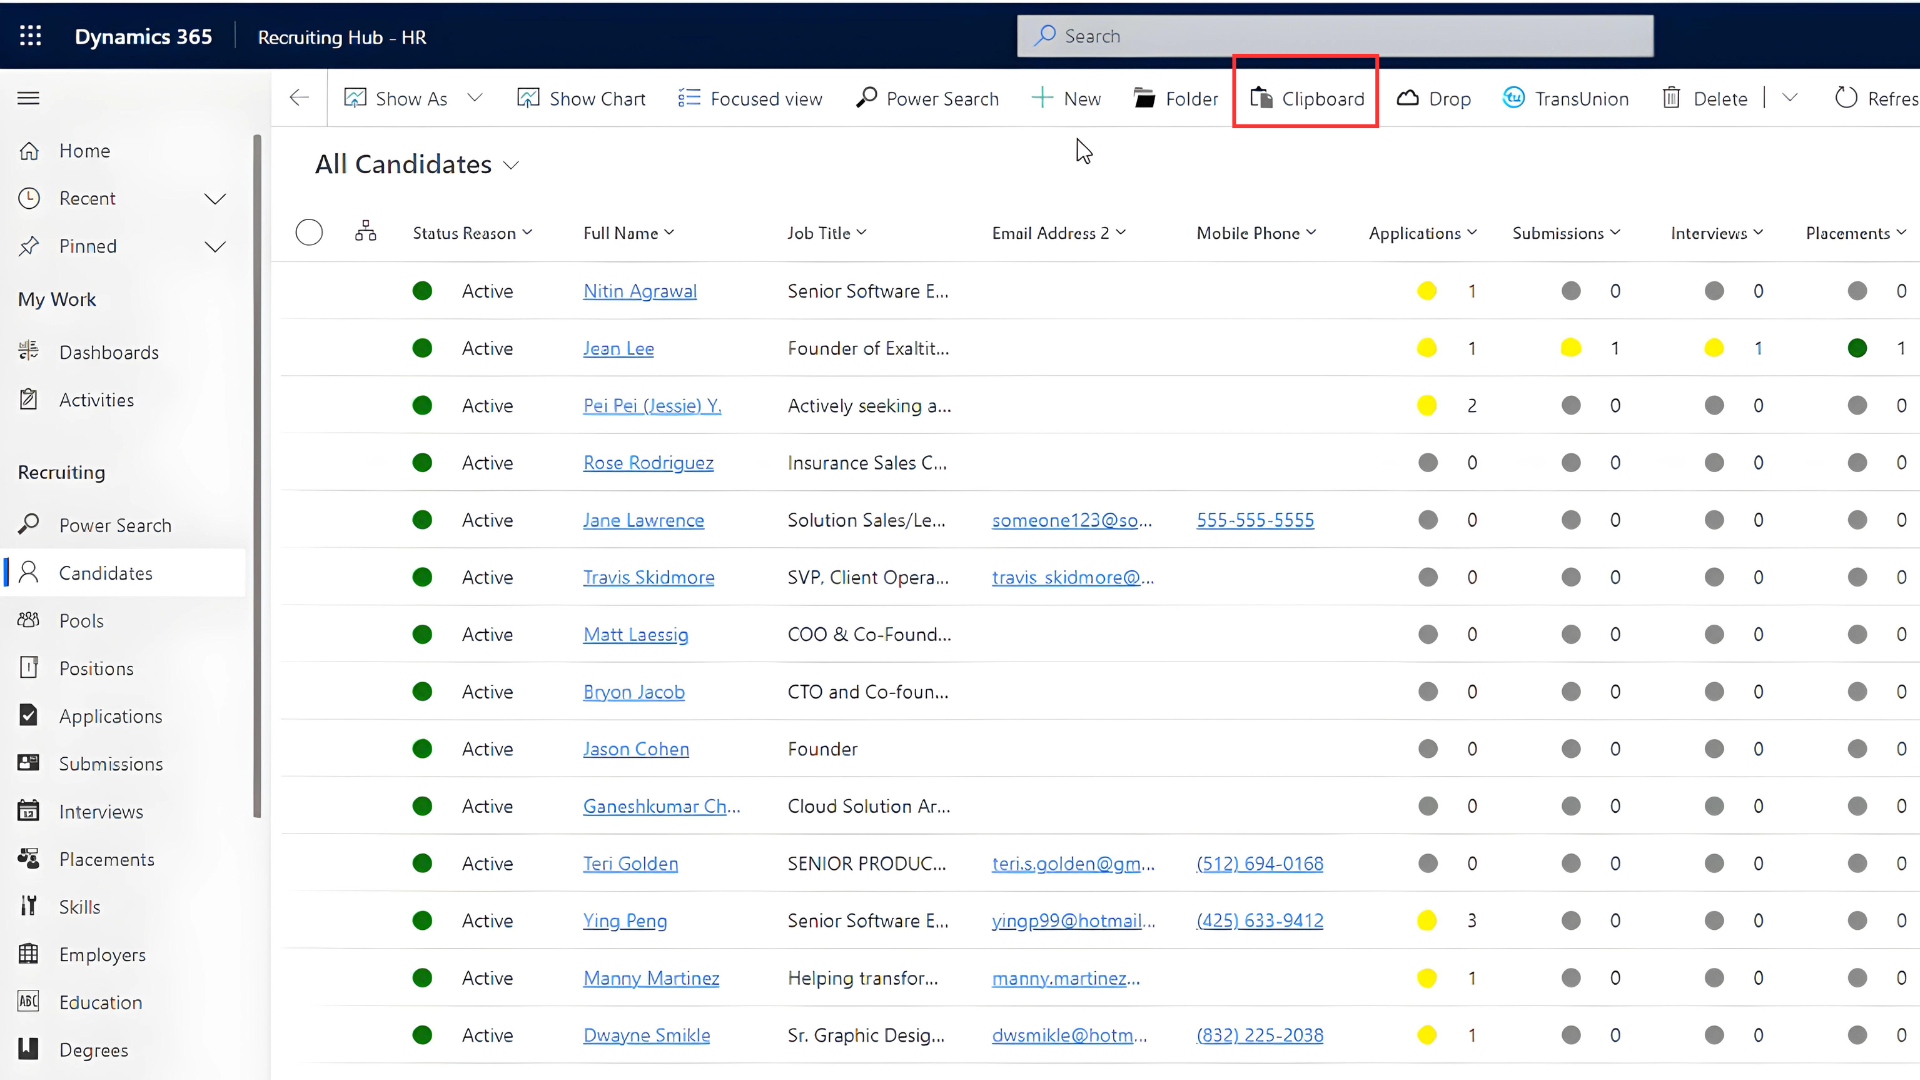Click Jean Lee's green Placements indicator
The image size is (1920, 1080).
(1857, 348)
